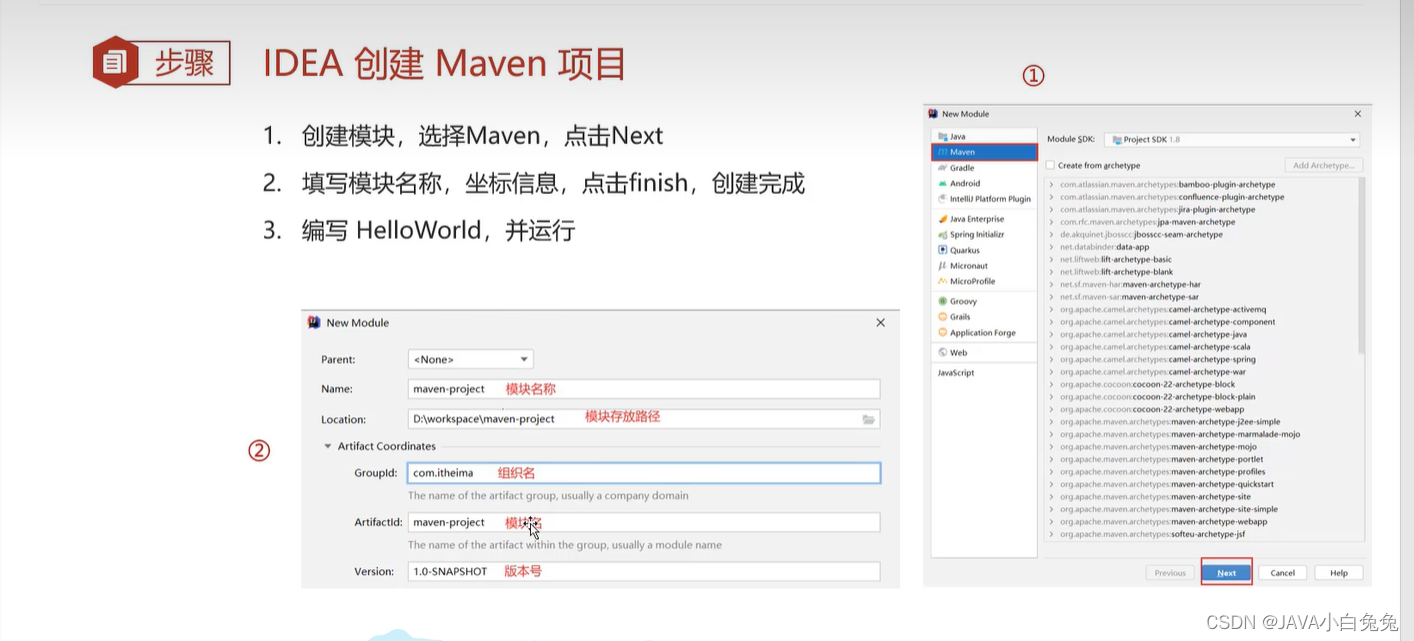Select maven-archetype-site-simple entry
1414x641 pixels.
point(1169,509)
